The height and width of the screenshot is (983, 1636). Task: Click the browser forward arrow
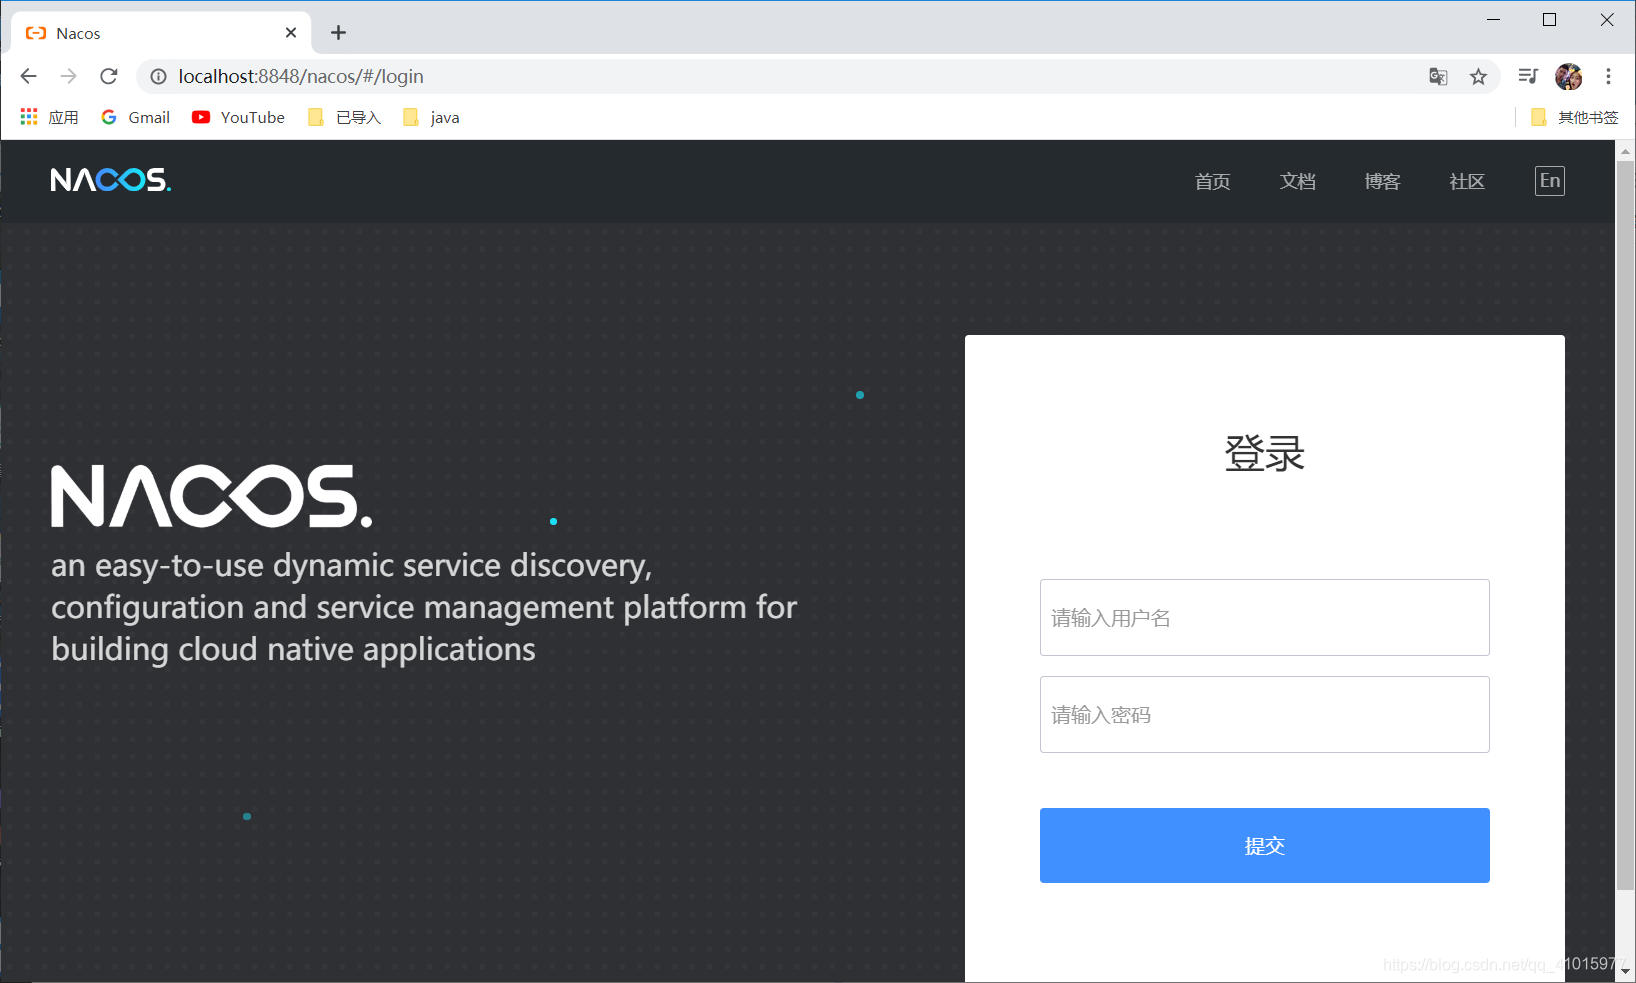68,76
